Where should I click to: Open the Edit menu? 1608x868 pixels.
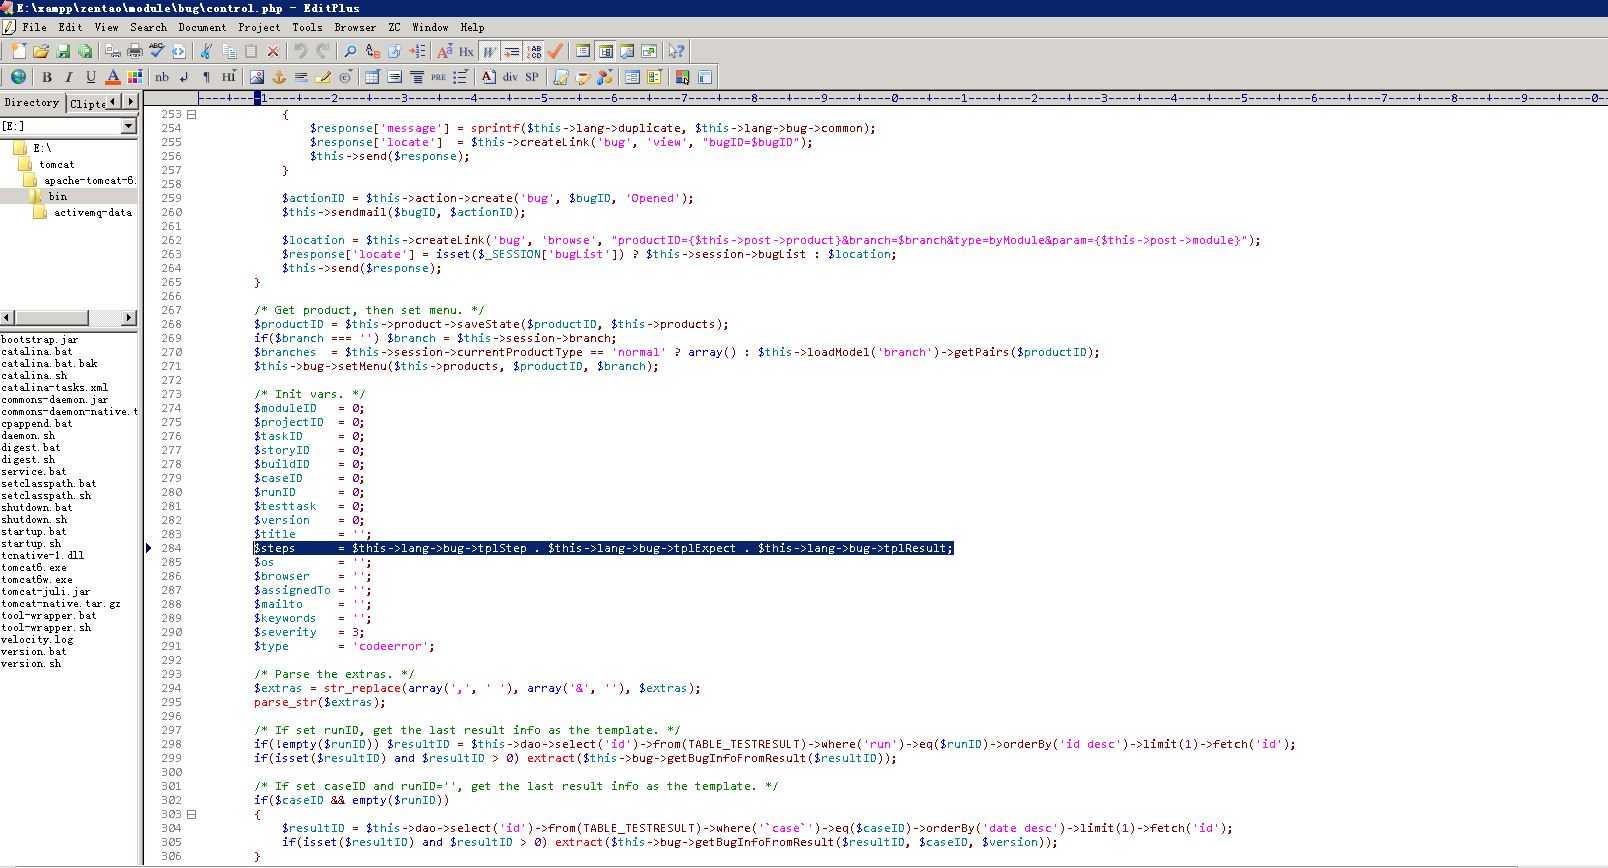click(x=70, y=27)
